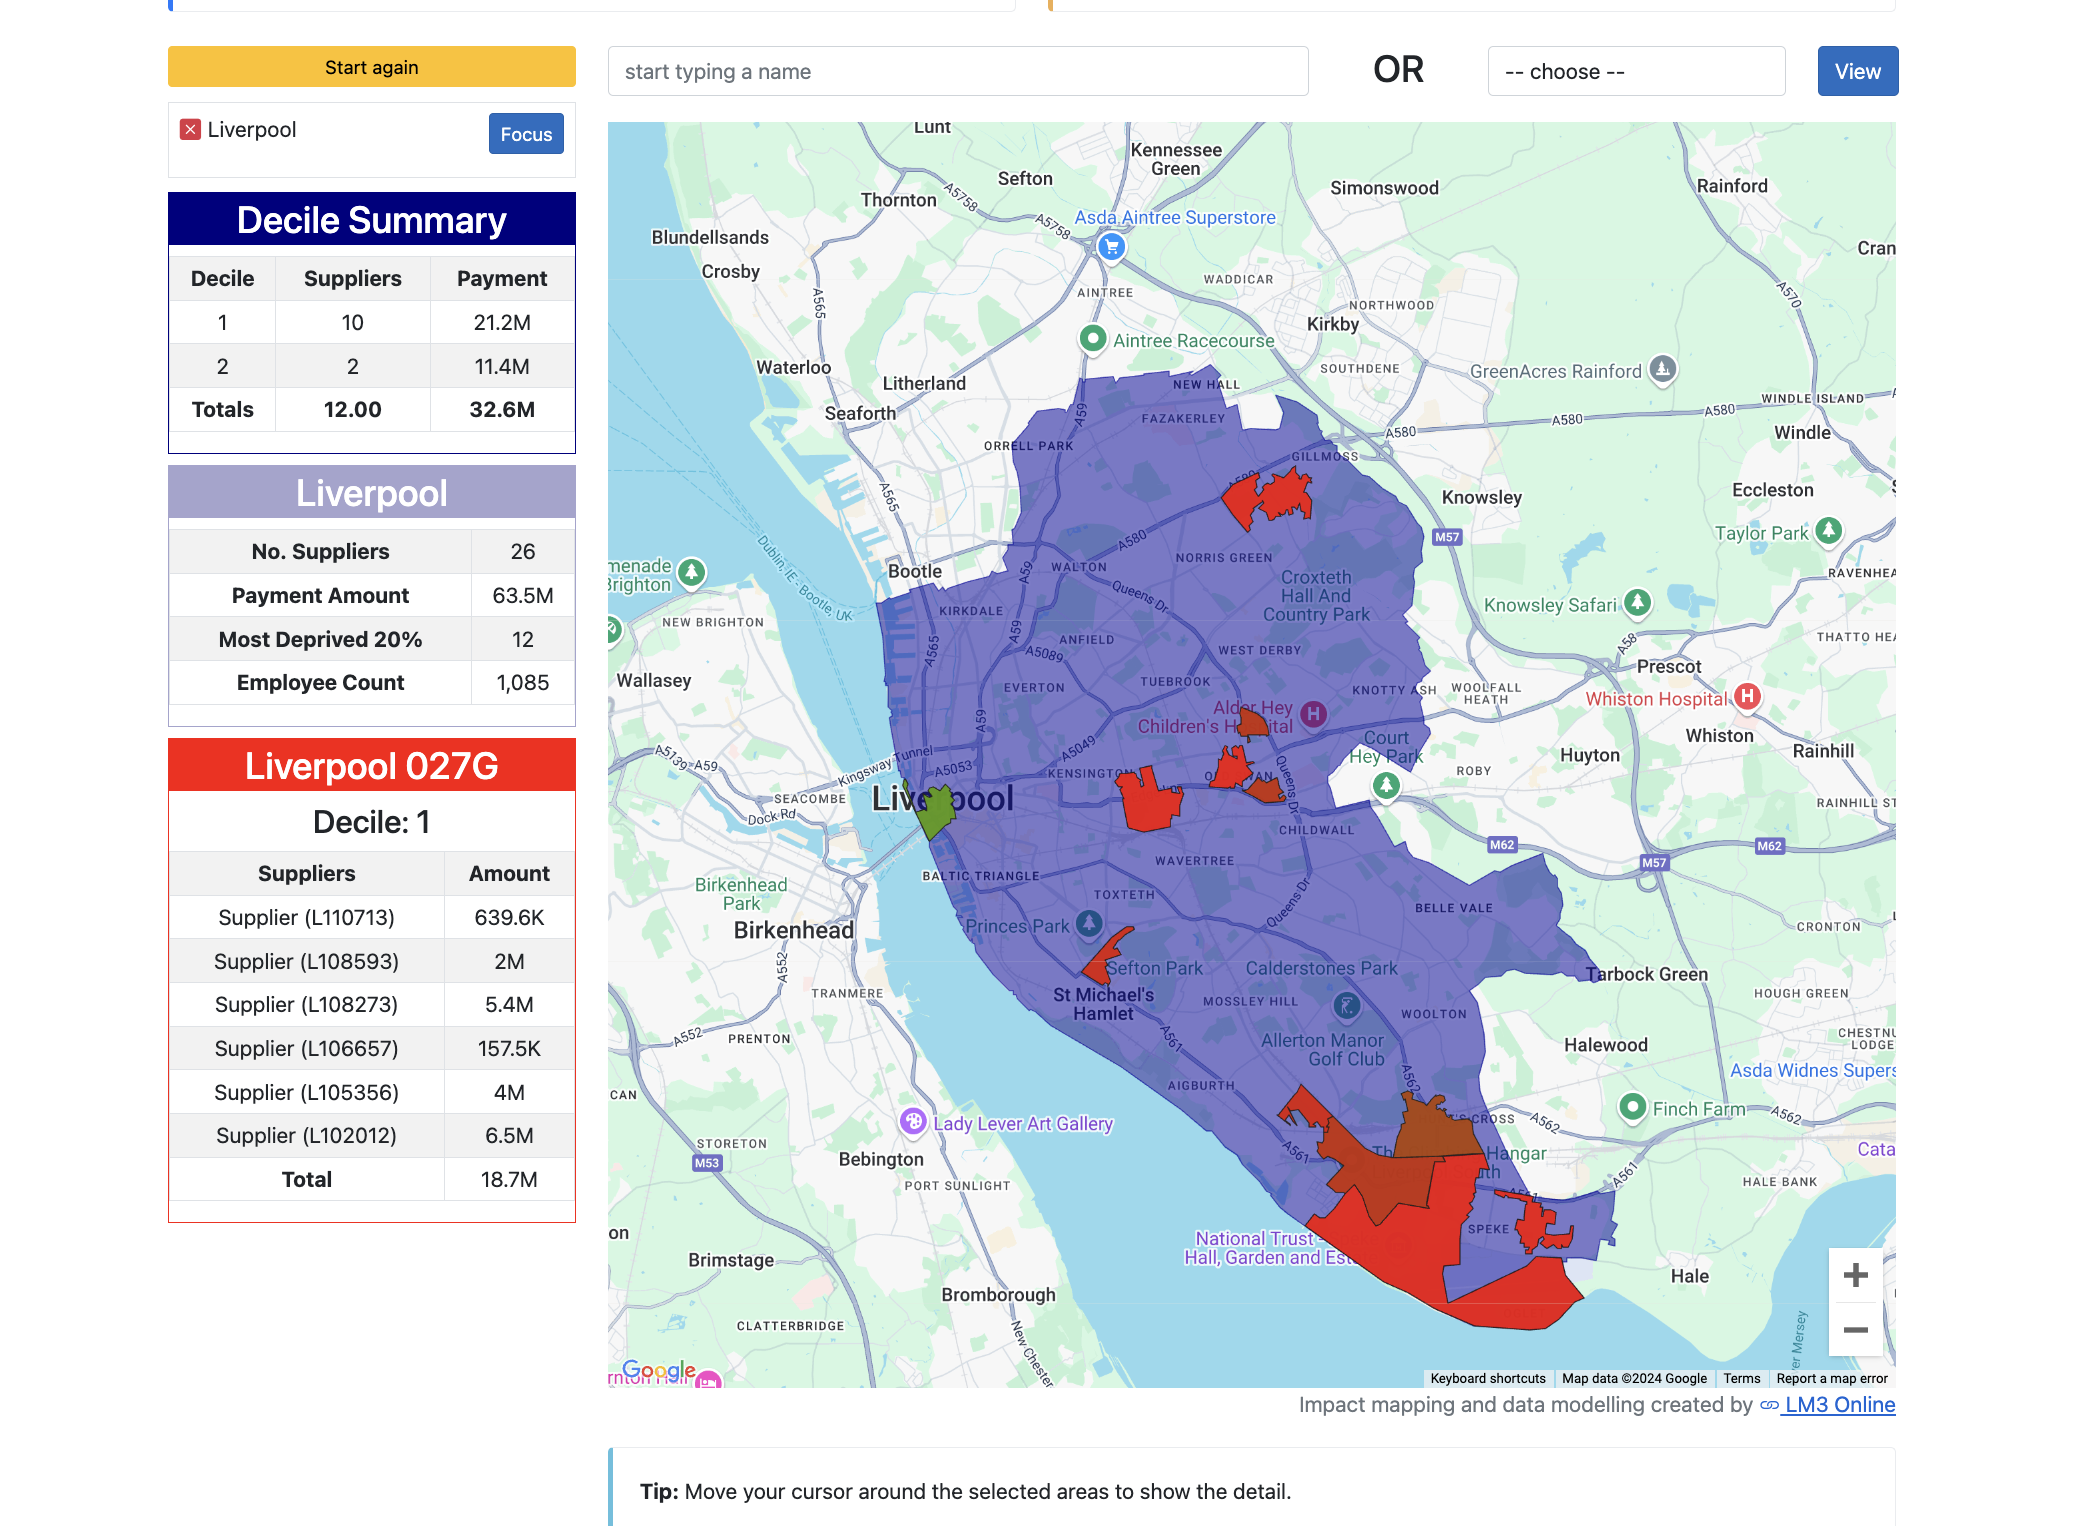Click Report a map error
2092x1526 pixels.
(1831, 1378)
